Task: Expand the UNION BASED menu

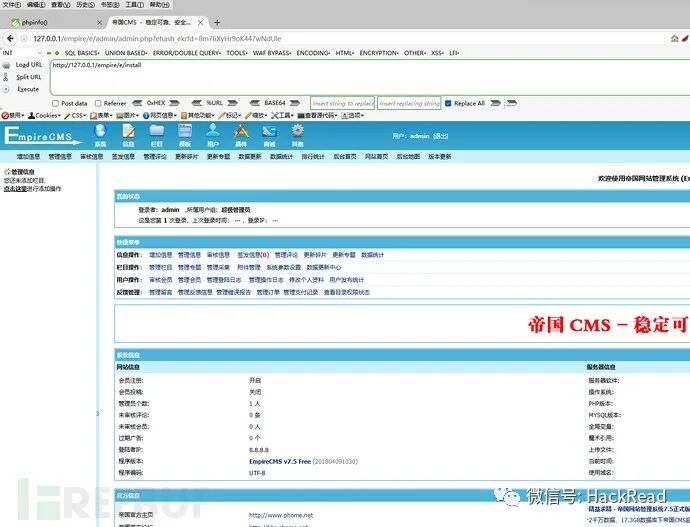Action: point(126,53)
